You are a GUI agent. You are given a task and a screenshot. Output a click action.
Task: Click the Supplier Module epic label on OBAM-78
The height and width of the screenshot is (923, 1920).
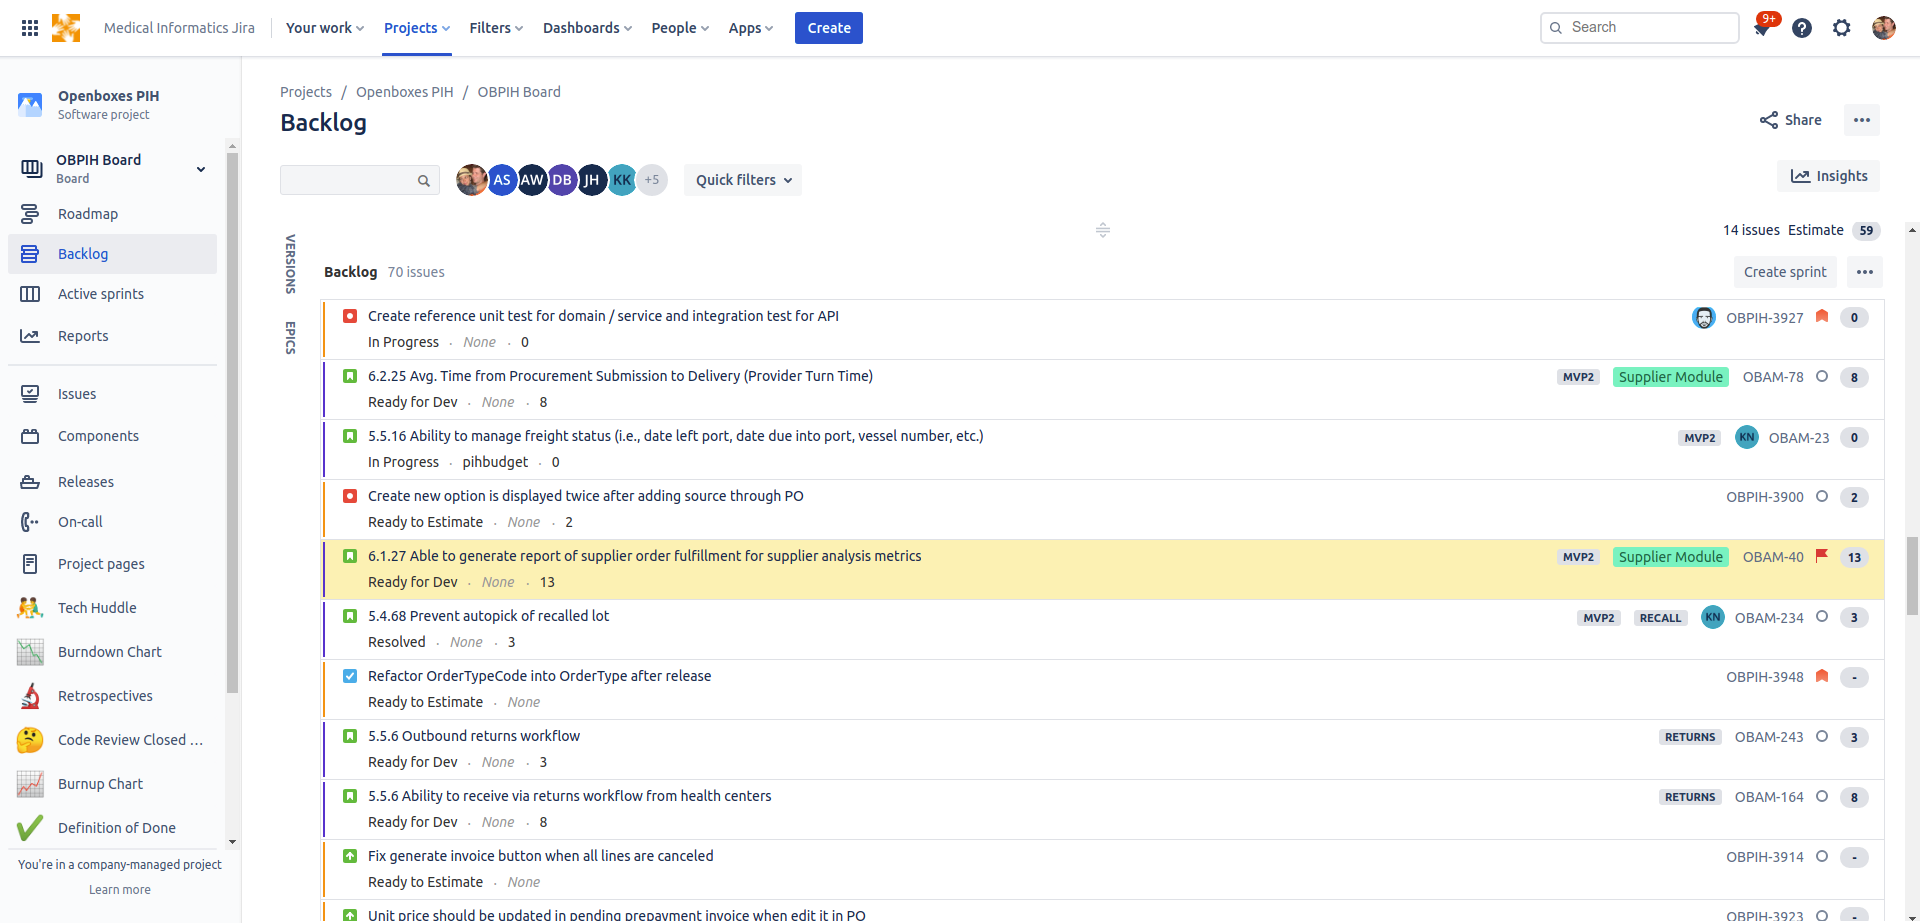click(1671, 377)
